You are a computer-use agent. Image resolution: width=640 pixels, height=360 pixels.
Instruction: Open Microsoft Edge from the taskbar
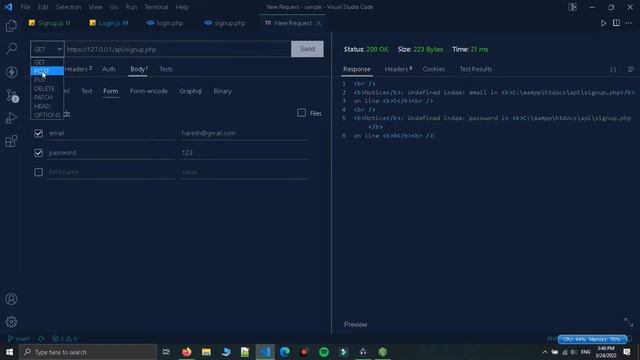click(284, 352)
